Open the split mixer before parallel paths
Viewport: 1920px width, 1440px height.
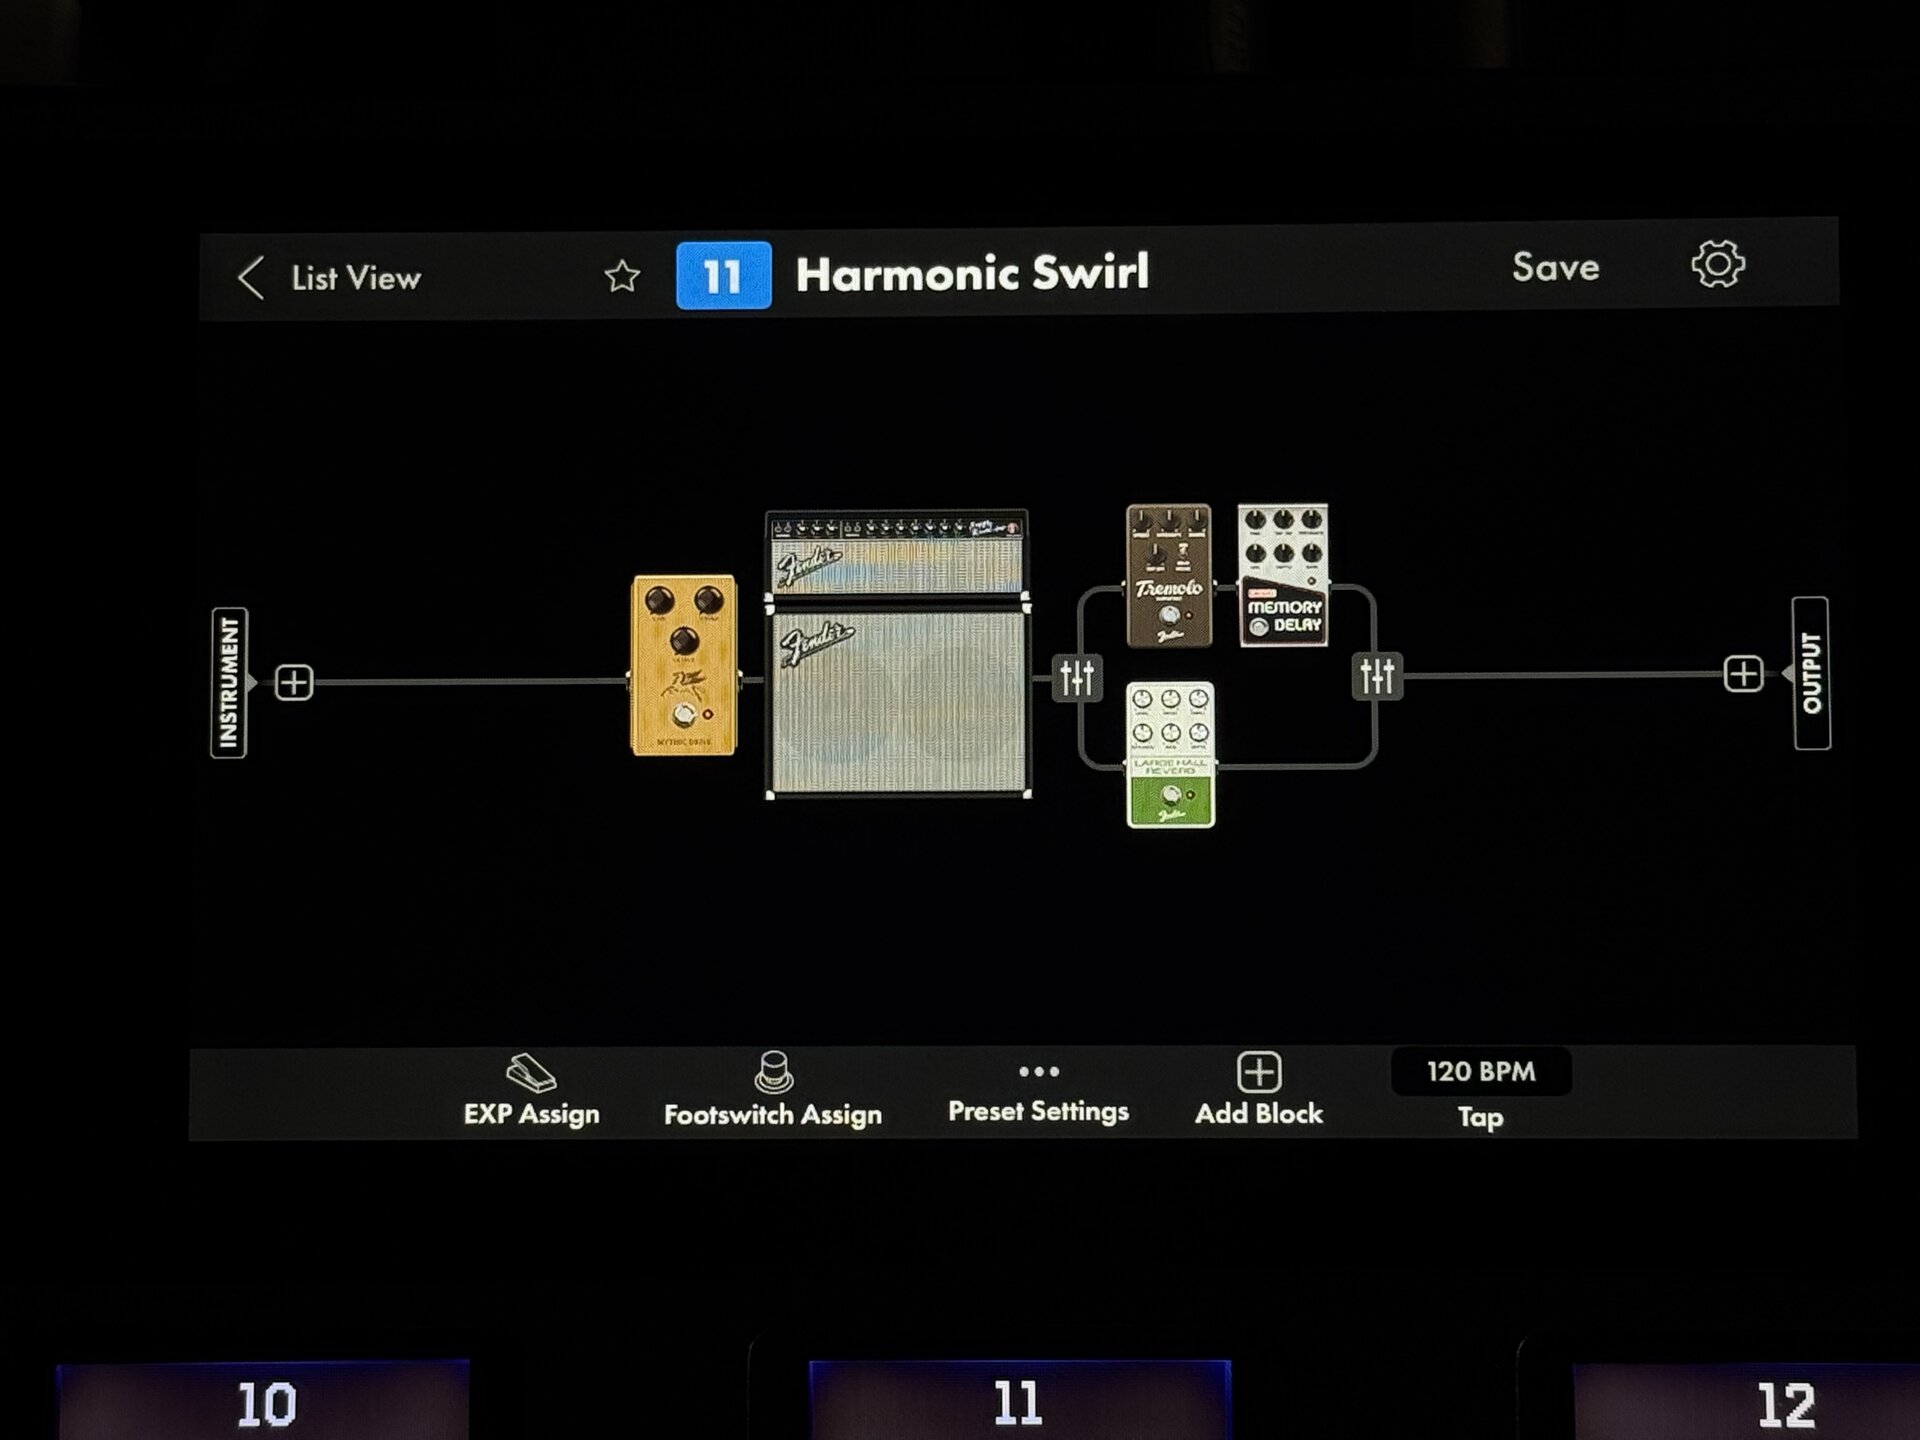[1077, 677]
